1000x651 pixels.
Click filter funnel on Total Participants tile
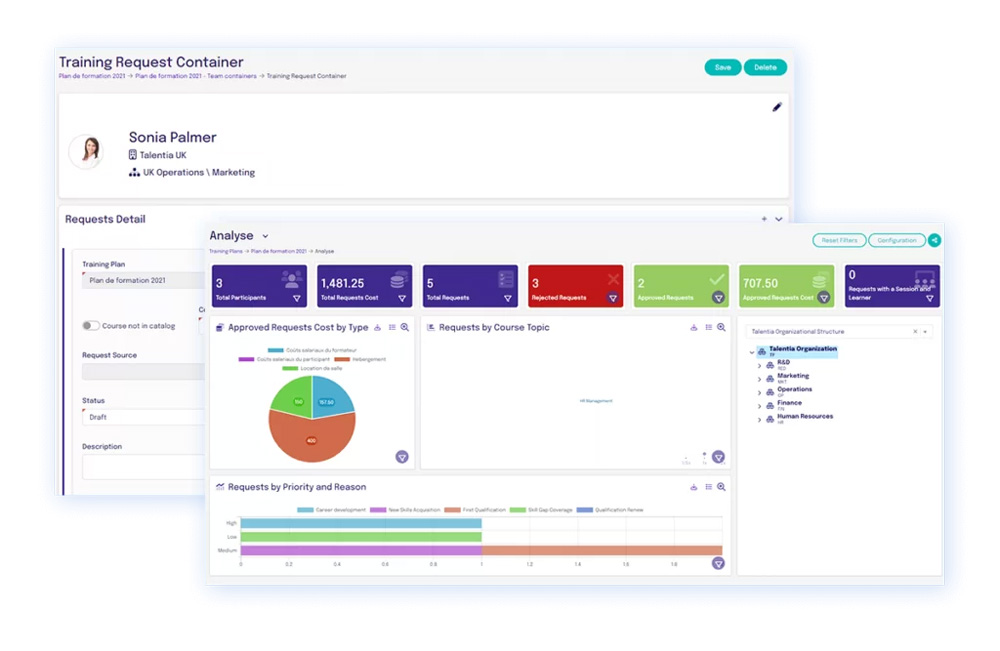pos(297,298)
